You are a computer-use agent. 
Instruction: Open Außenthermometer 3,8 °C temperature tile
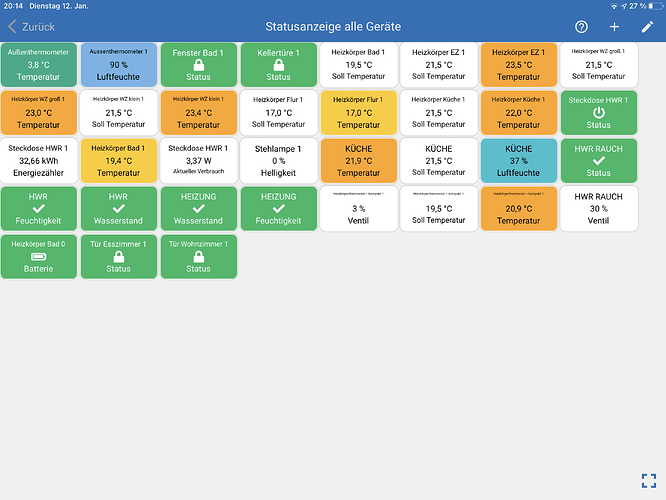click(x=39, y=64)
